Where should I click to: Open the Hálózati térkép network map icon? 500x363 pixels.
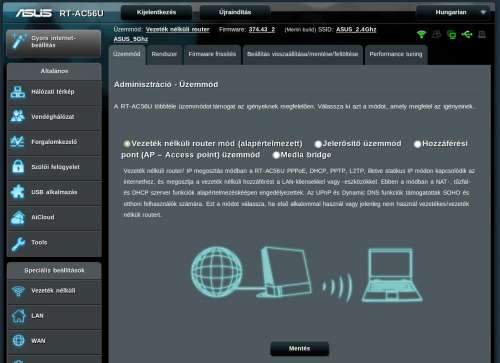[x=18, y=92]
